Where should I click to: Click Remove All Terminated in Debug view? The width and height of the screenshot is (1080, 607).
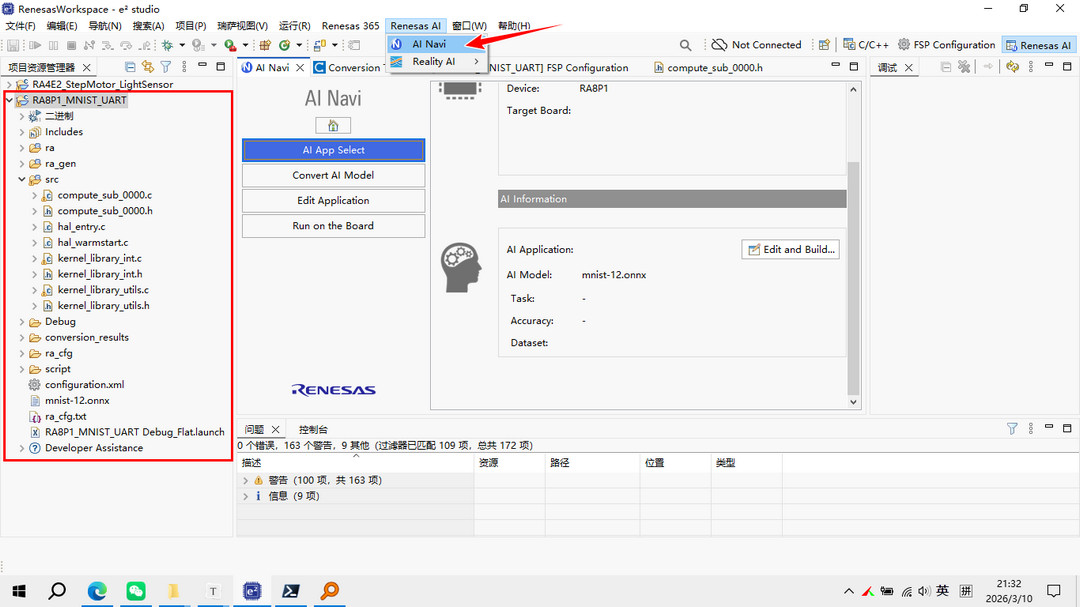point(964,67)
